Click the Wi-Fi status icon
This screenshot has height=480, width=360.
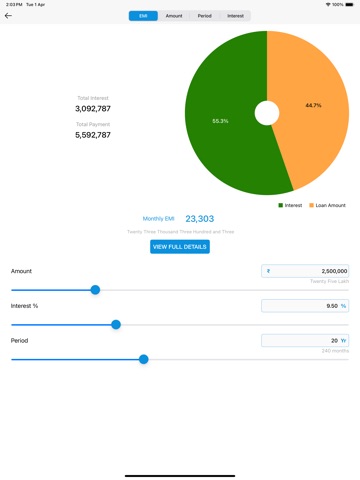328,5
